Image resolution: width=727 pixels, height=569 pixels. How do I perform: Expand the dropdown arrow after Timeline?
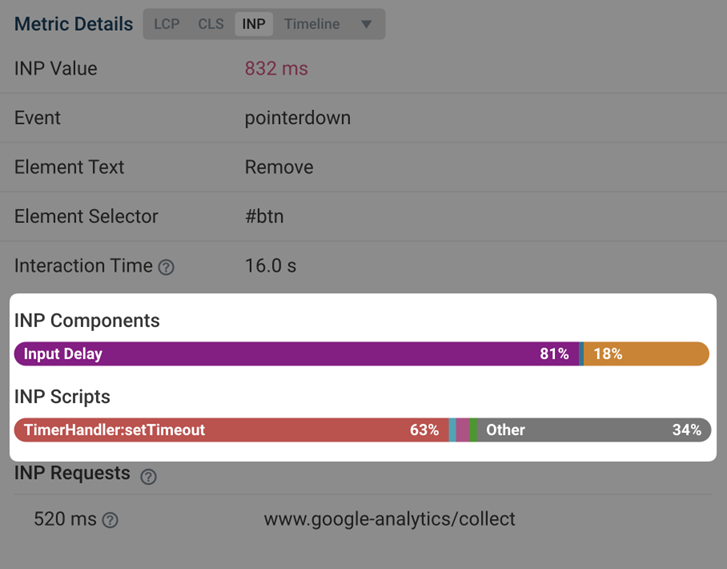[x=366, y=24]
